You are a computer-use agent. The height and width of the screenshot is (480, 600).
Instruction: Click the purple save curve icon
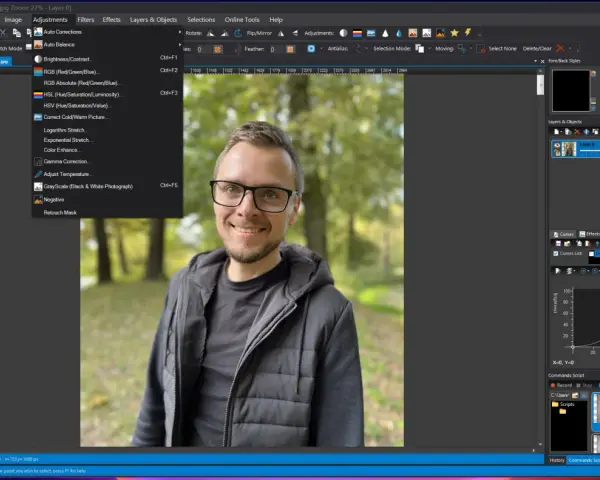click(x=558, y=244)
